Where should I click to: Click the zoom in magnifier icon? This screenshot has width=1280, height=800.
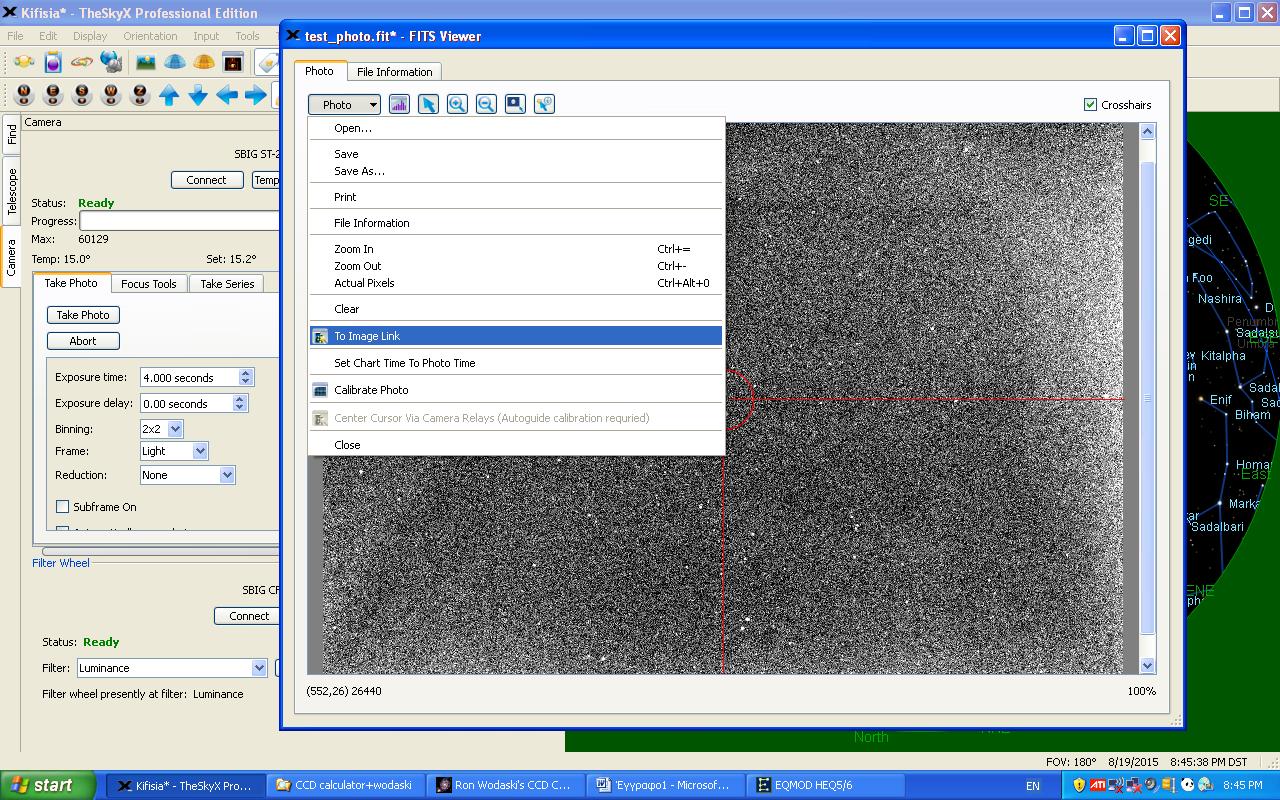(457, 104)
